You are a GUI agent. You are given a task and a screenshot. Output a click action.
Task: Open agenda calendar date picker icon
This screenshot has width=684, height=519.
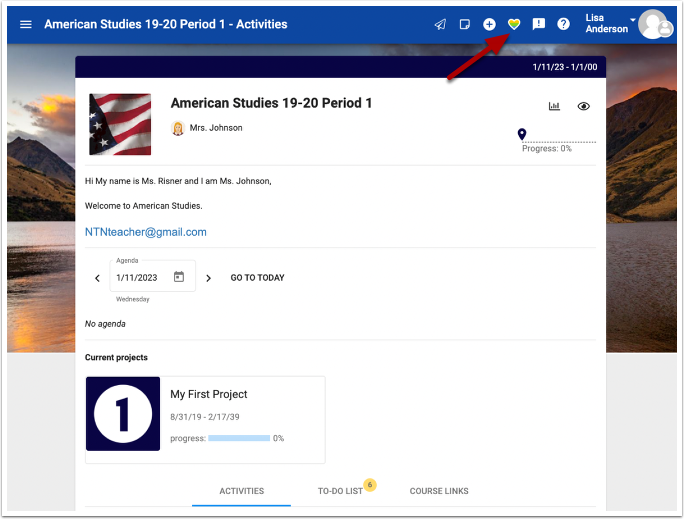tap(179, 277)
